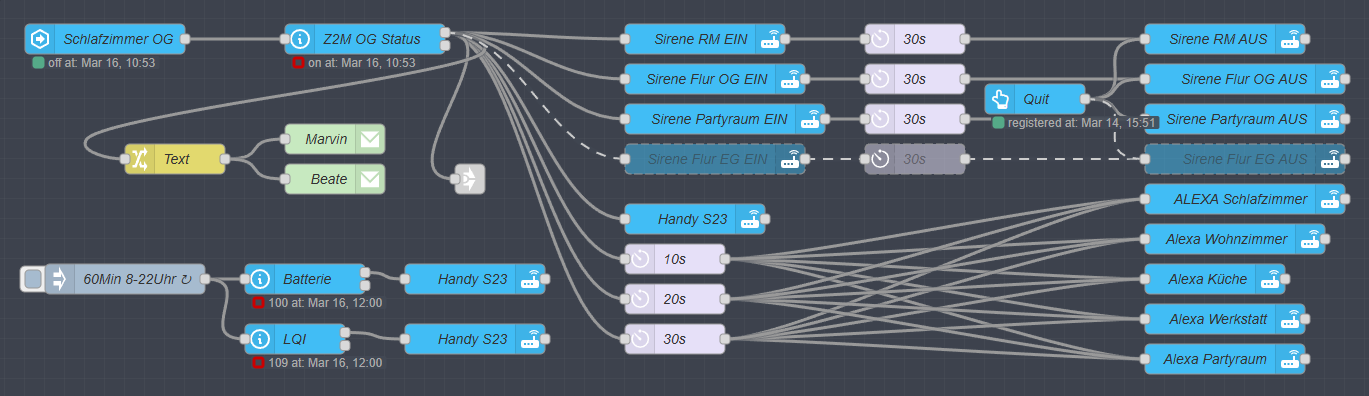1369x396 pixels.
Task: Click the Alexa Werkstatt service-call icon
Action: coord(1290,319)
